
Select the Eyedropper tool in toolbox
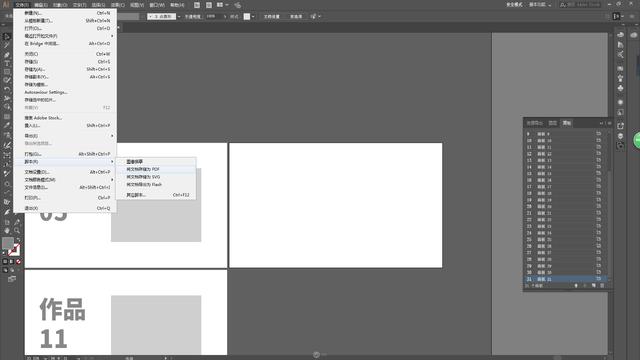[7, 125]
